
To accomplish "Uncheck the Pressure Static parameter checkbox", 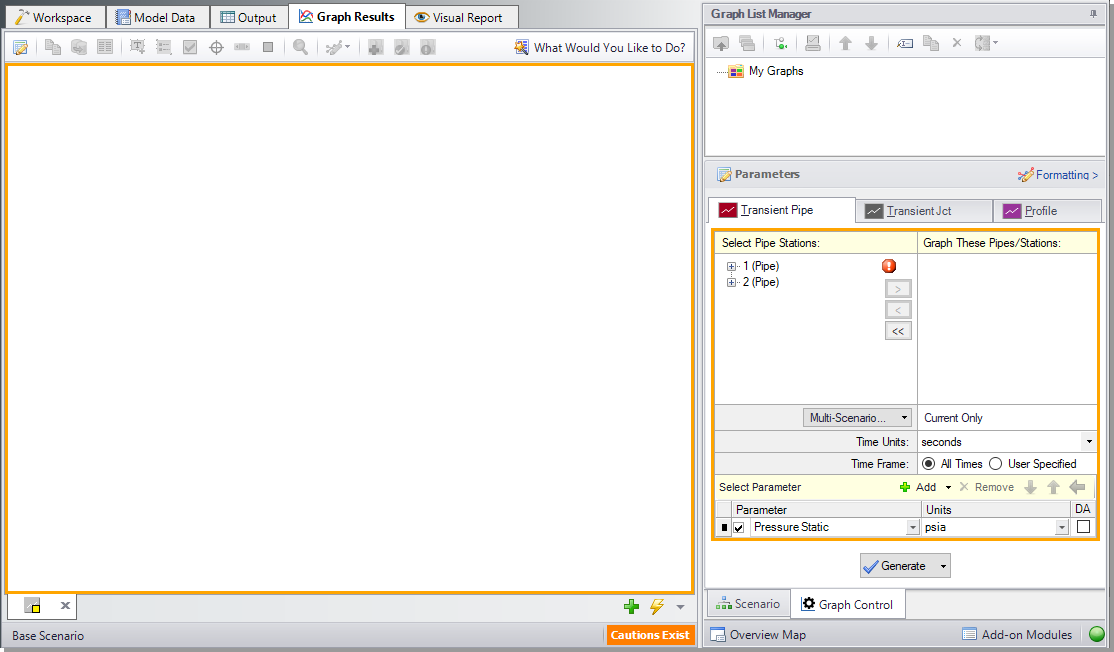I will coord(739,527).
